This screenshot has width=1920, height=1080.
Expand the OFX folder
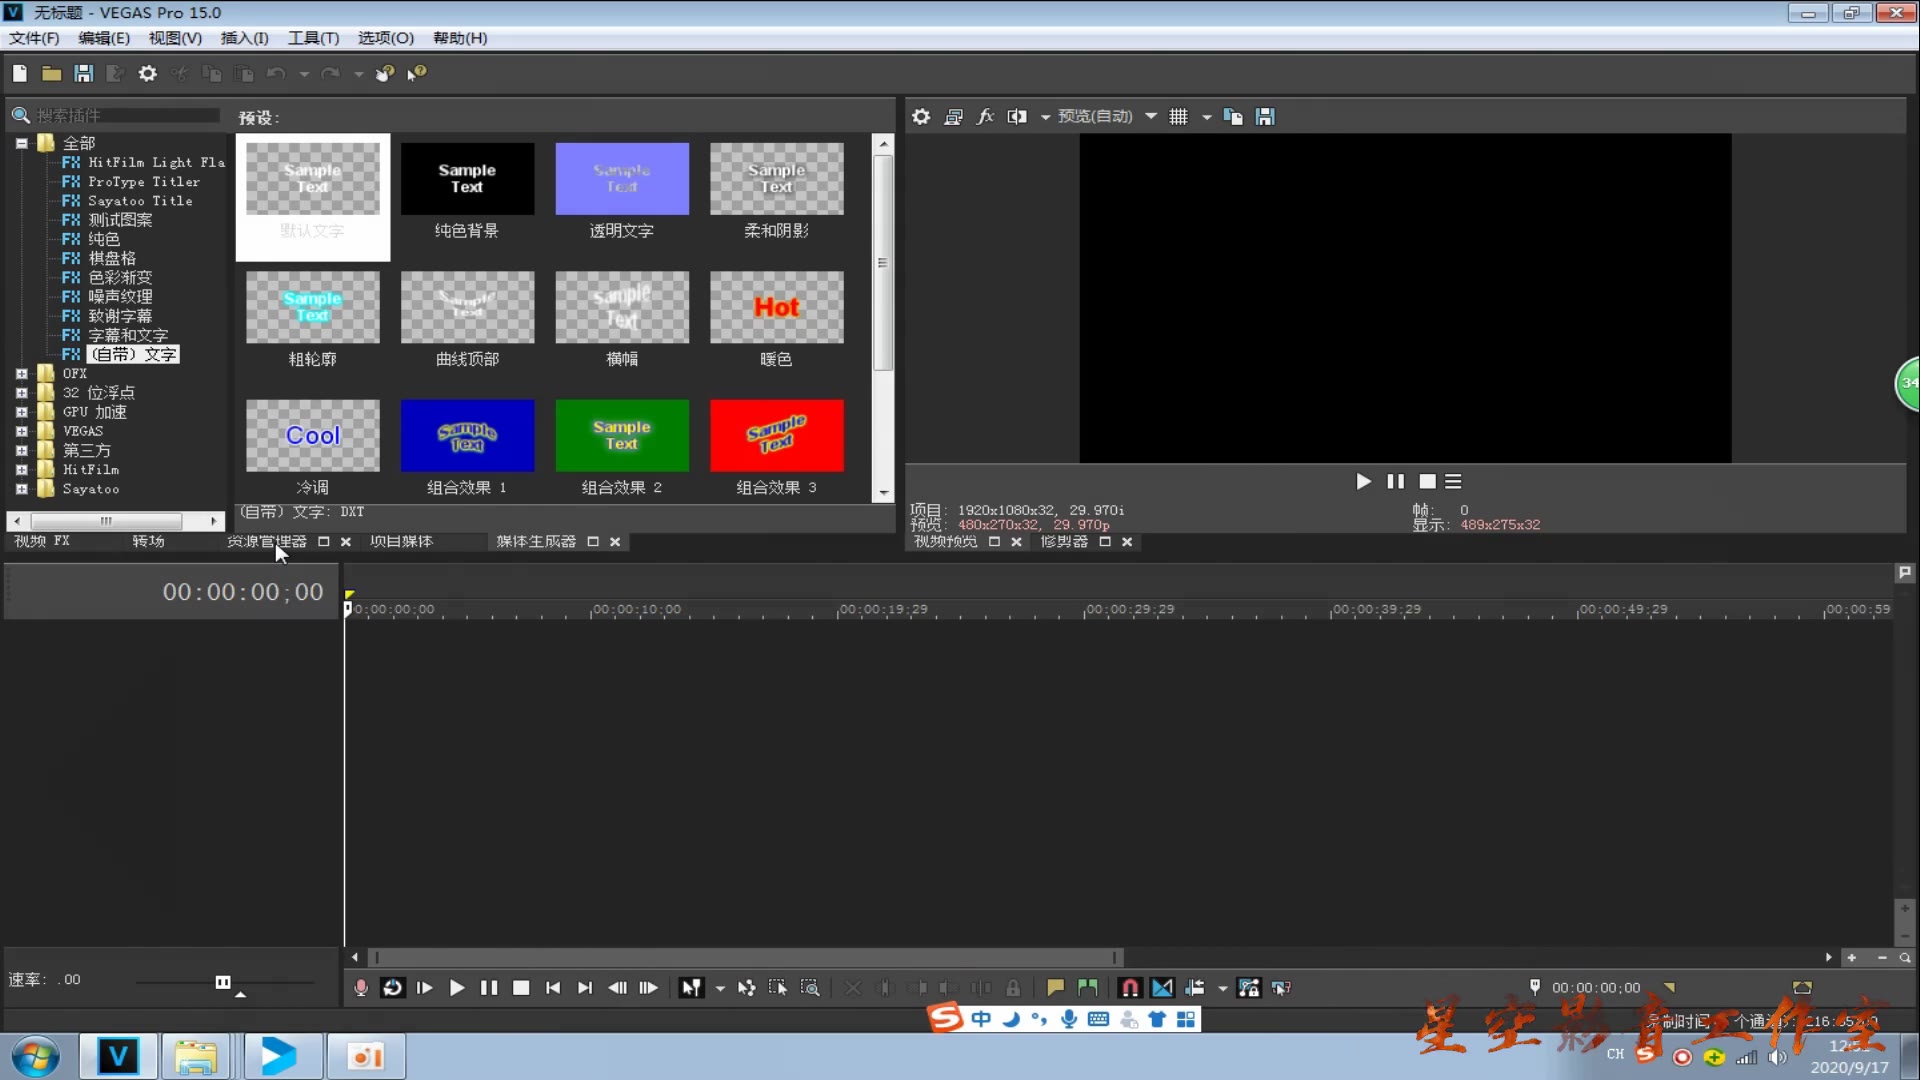coord(21,374)
